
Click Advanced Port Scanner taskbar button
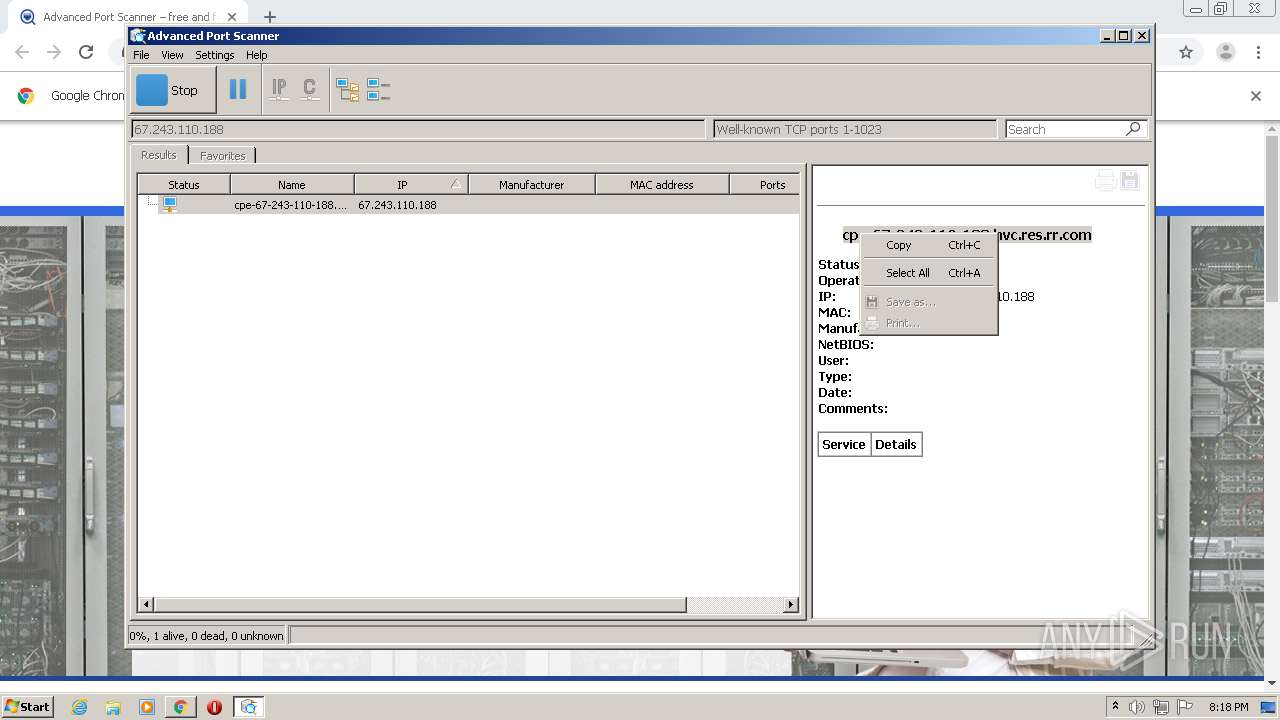coord(248,707)
